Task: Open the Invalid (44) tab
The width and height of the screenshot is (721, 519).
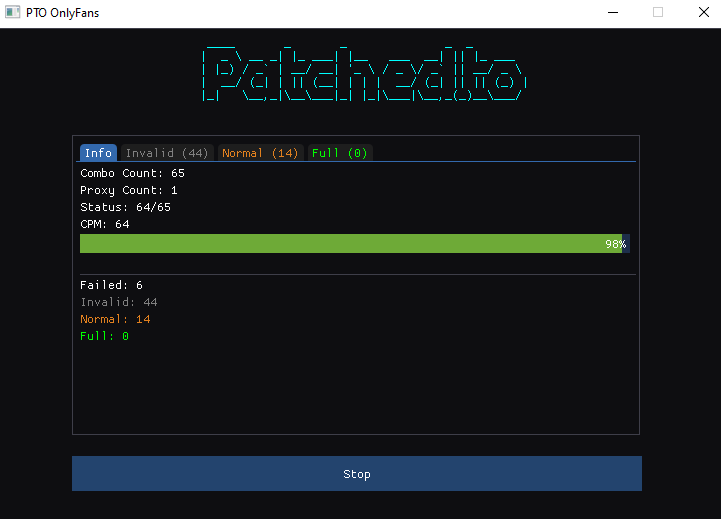Action: pos(167,153)
